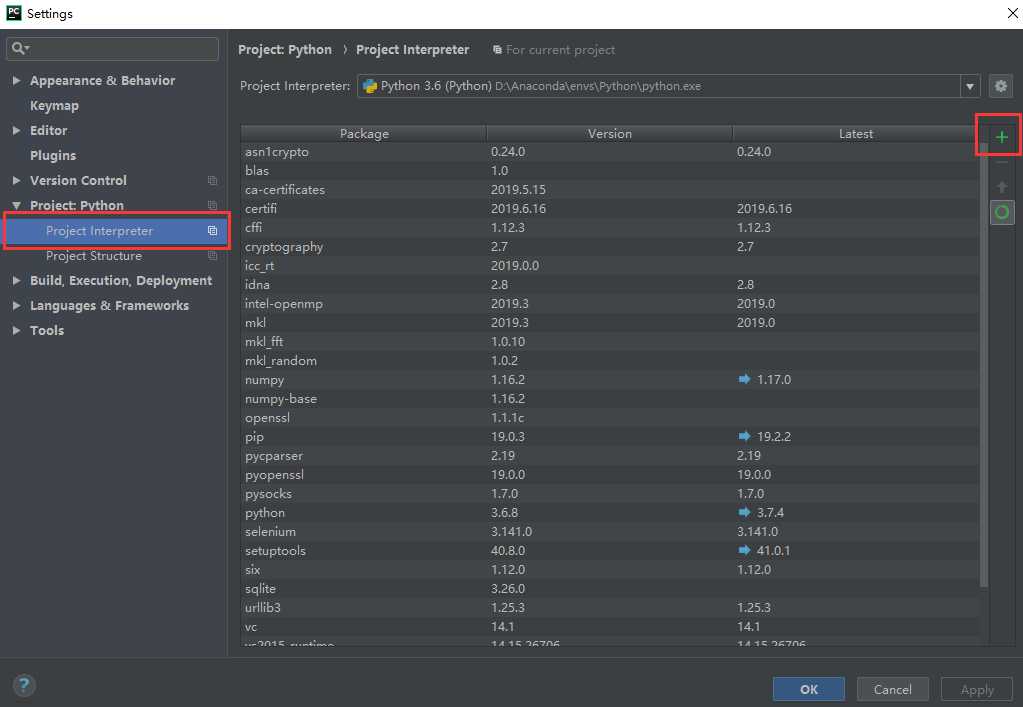Select the idna package row
The image size is (1023, 707).
click(x=609, y=284)
